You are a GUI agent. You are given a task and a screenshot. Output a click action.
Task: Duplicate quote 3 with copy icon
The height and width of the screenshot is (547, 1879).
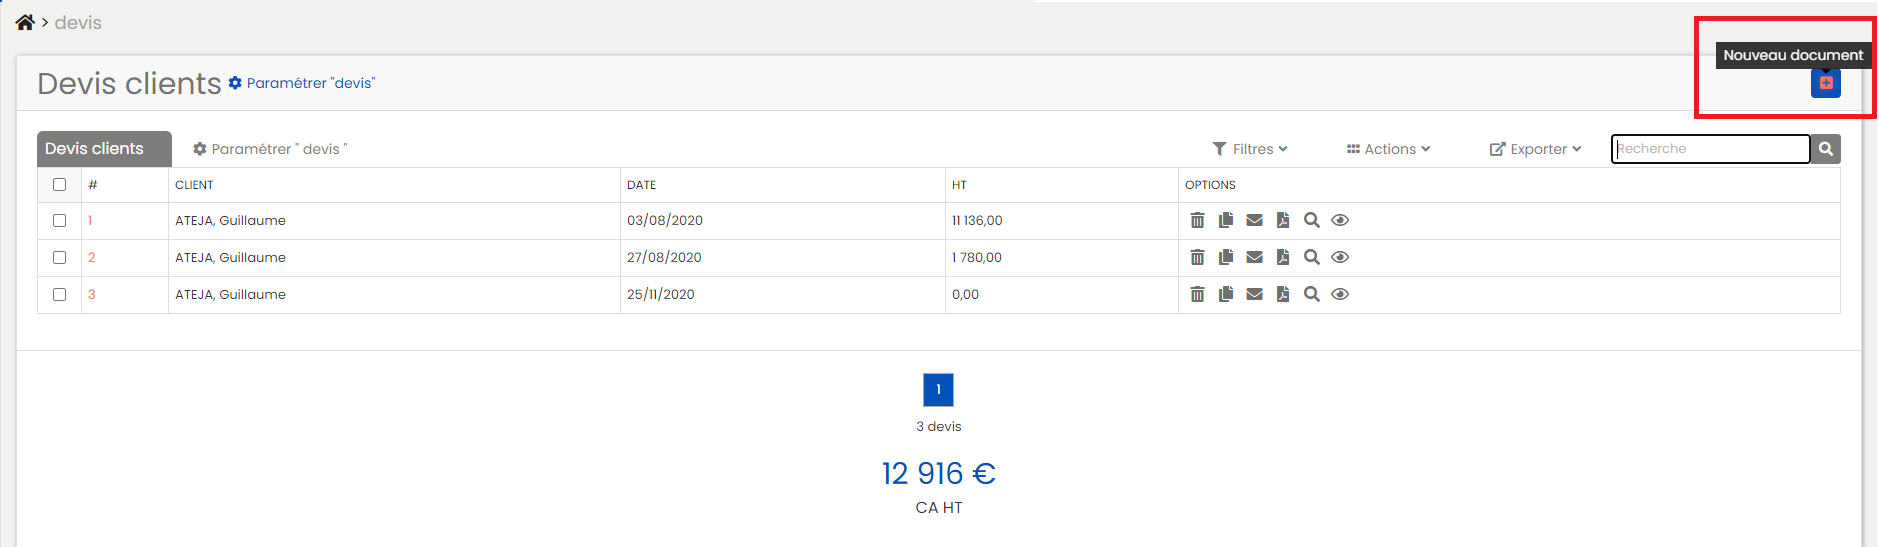point(1226,294)
